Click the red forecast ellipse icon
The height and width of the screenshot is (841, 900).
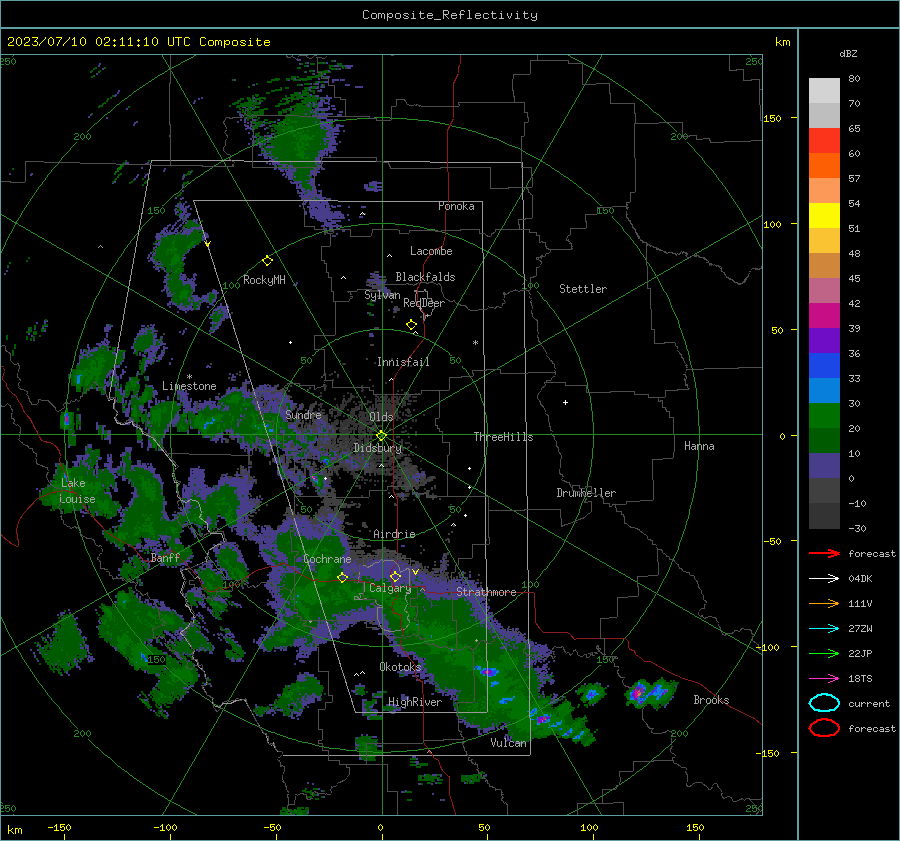tap(824, 728)
